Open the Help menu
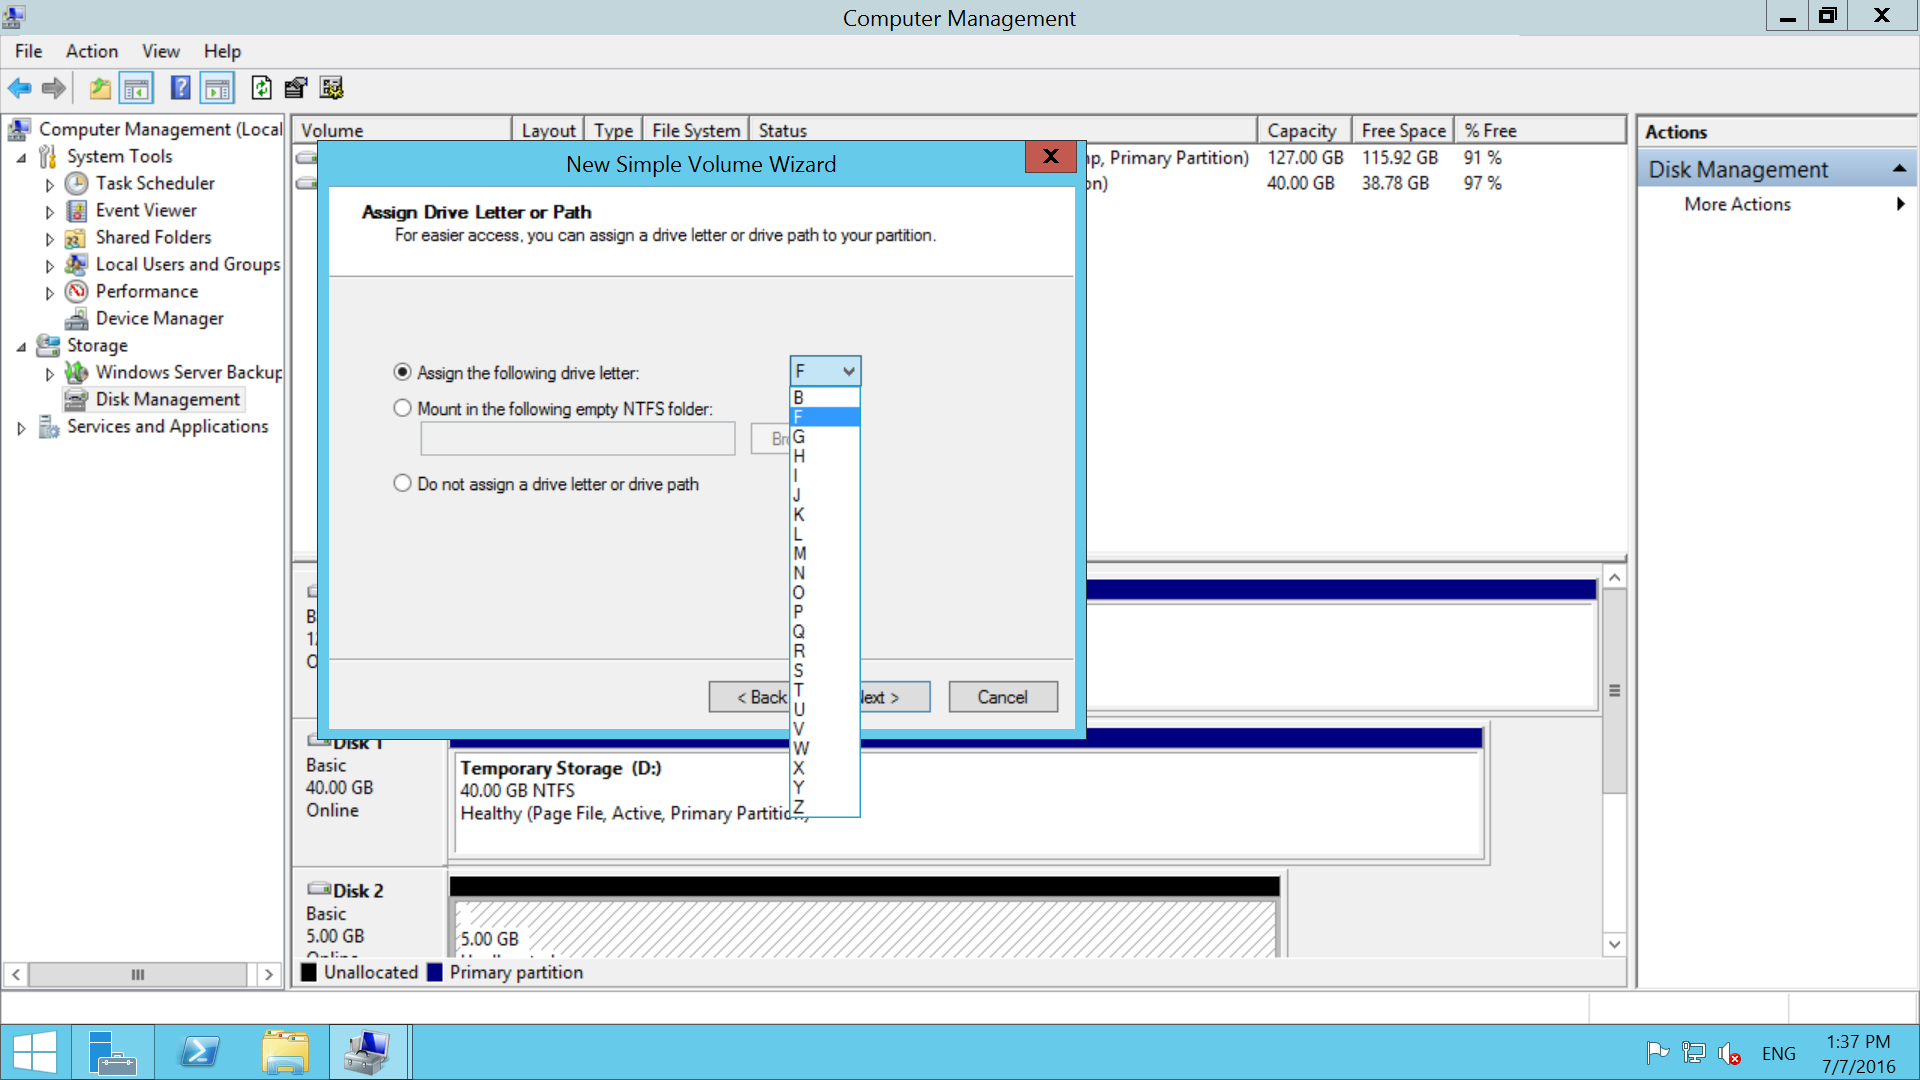The image size is (1920, 1080). click(x=222, y=51)
